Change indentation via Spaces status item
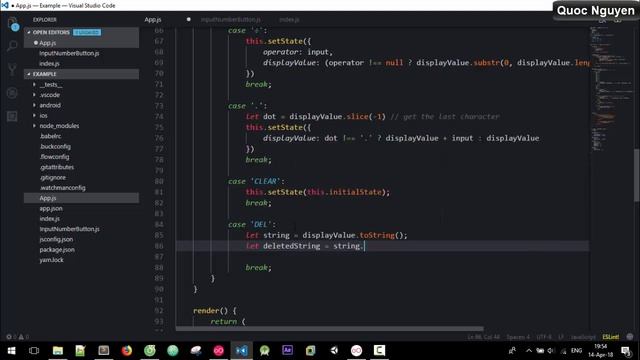The height and width of the screenshot is (360, 640). tap(518, 337)
